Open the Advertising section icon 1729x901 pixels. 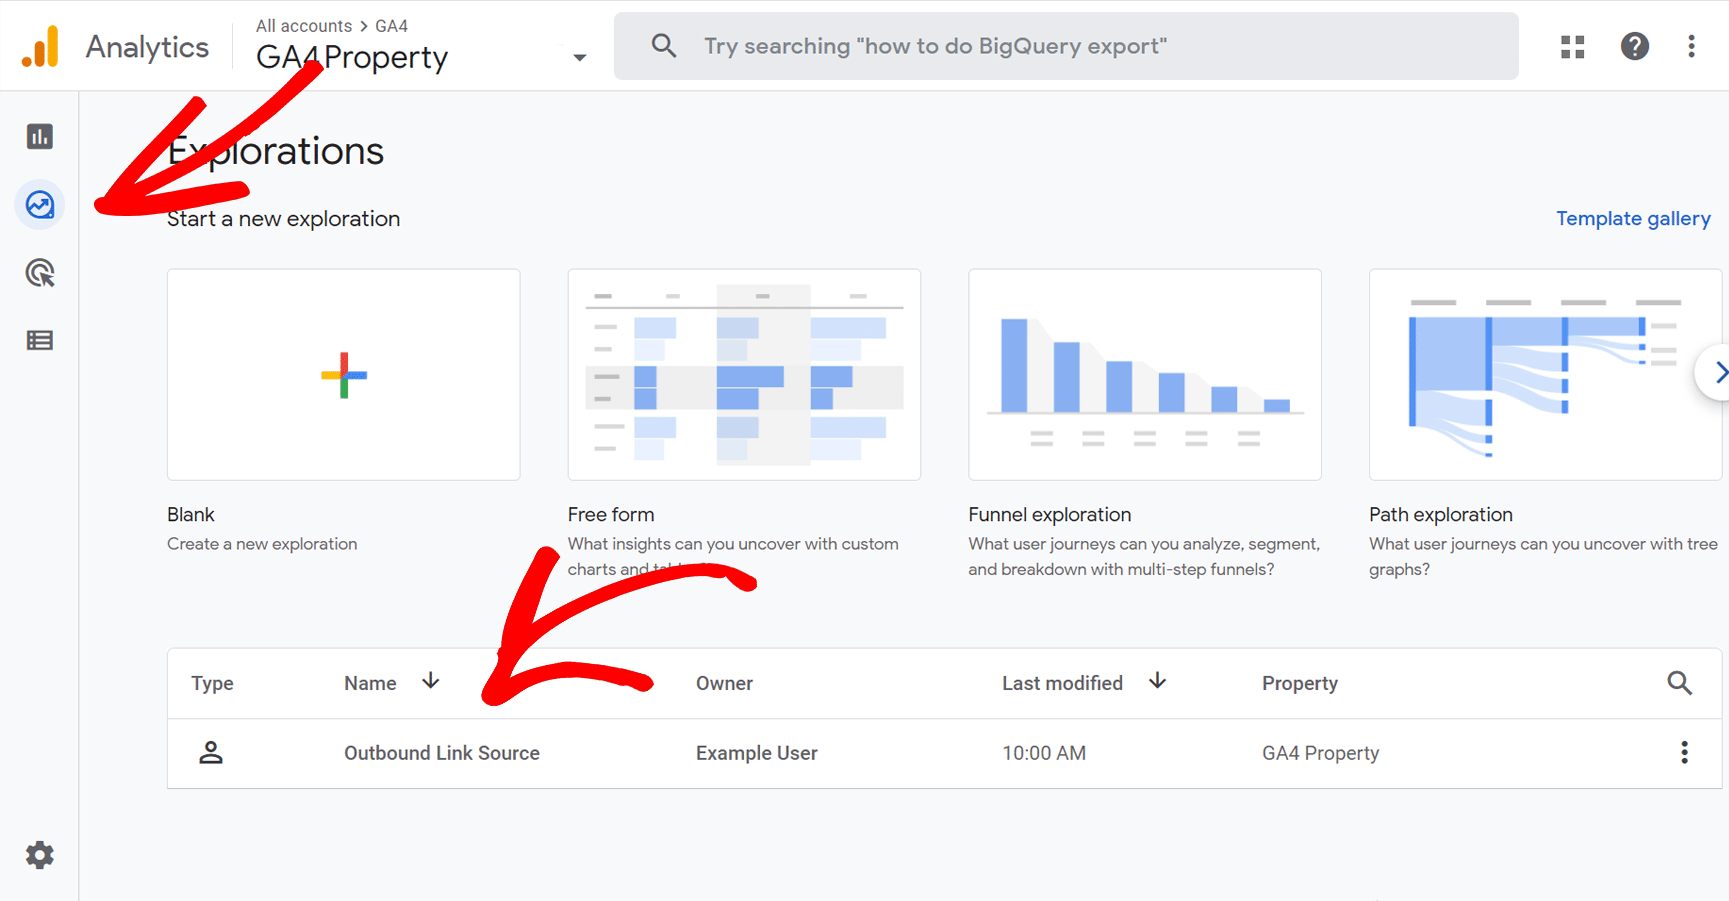40,273
